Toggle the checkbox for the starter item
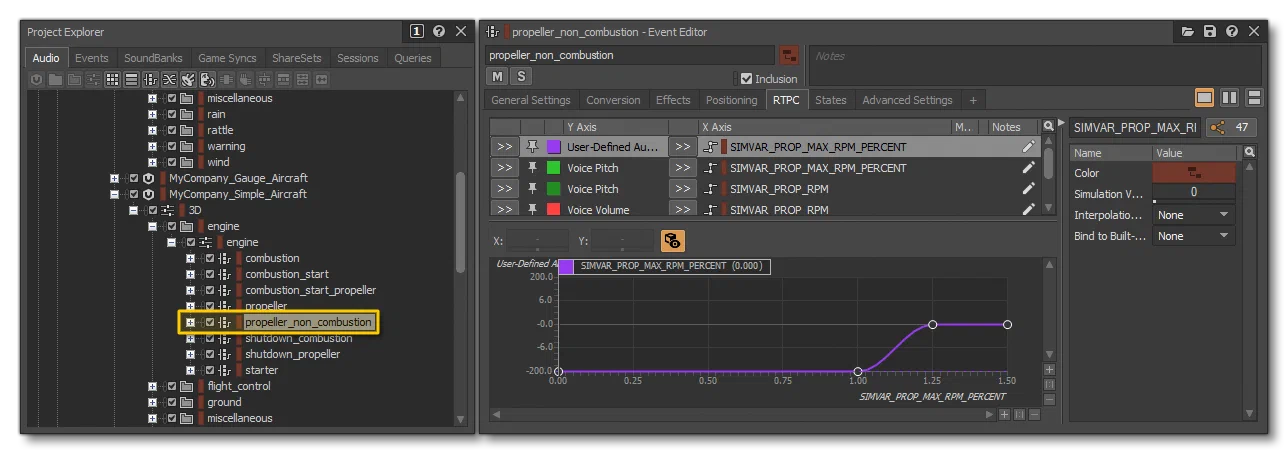This screenshot has height=454, width=1288. pyautogui.click(x=210, y=370)
